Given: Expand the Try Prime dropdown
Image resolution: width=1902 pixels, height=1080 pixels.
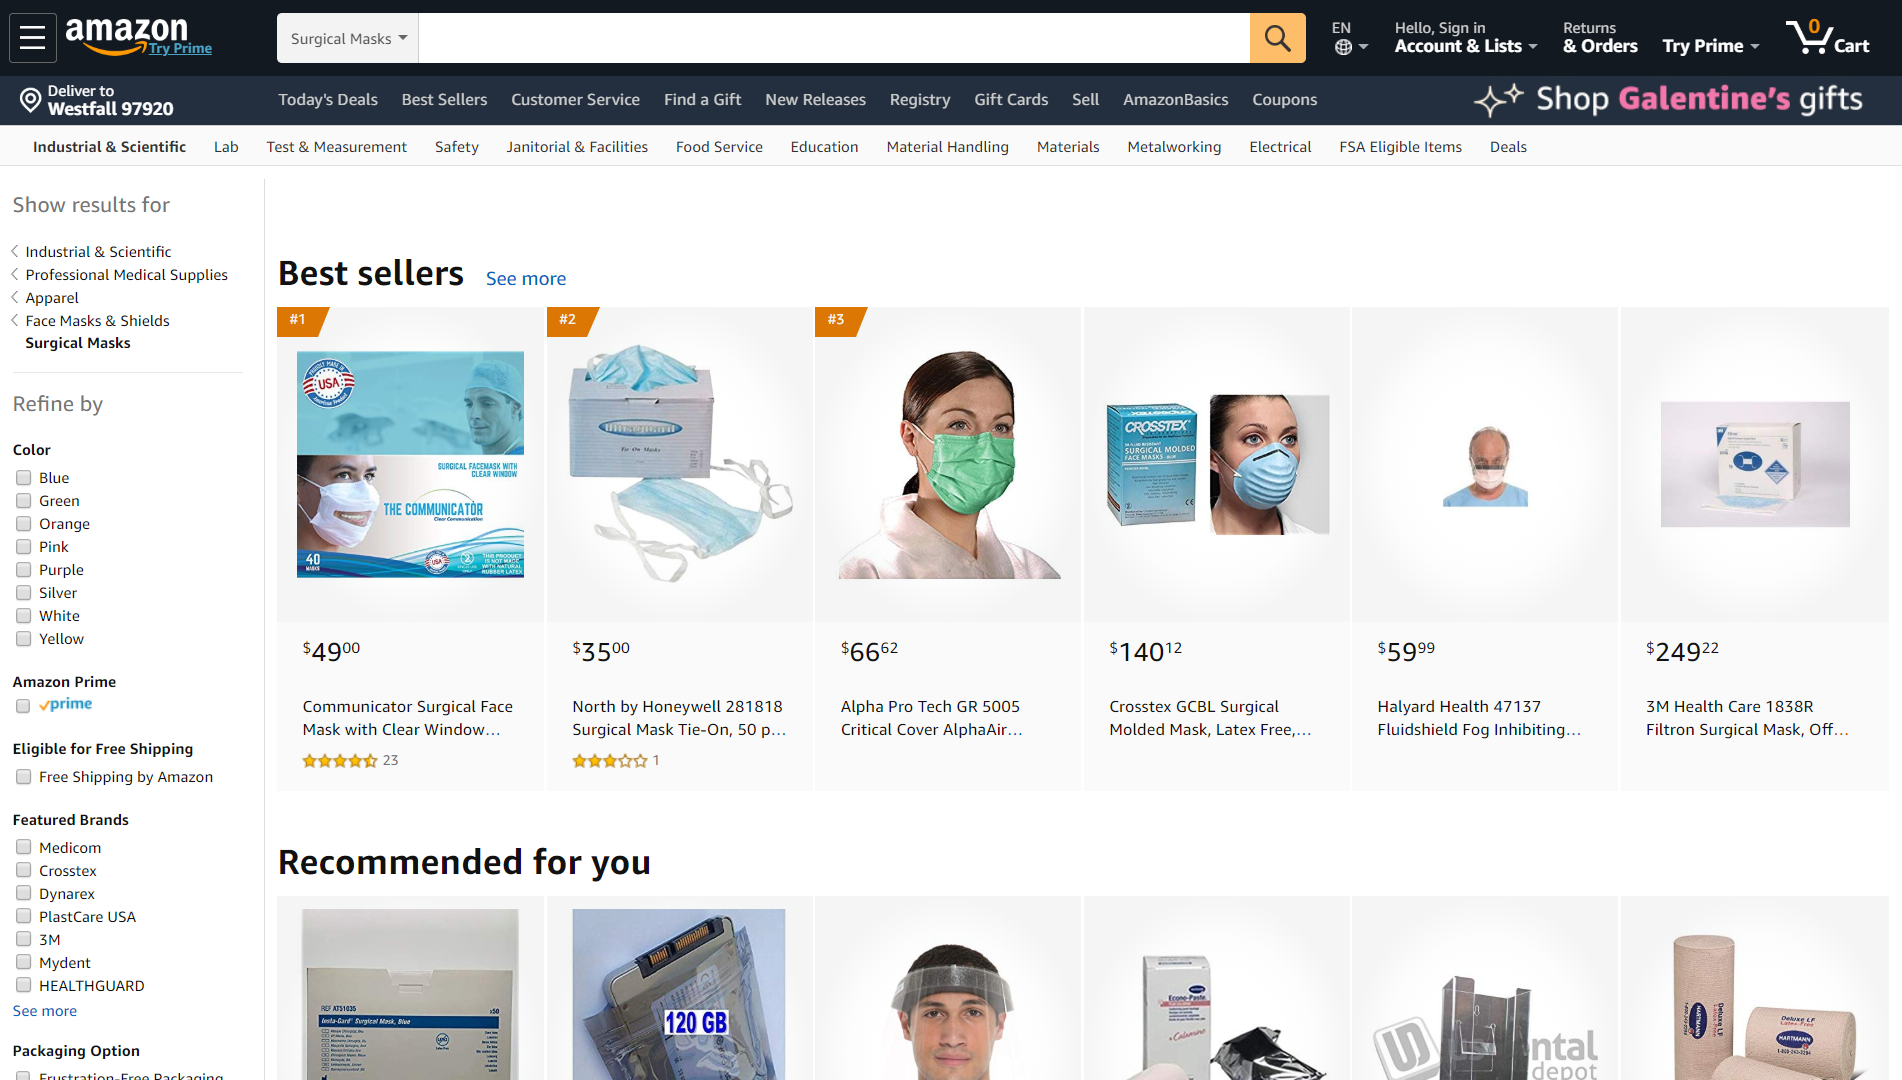Looking at the screenshot, I should click(1711, 46).
